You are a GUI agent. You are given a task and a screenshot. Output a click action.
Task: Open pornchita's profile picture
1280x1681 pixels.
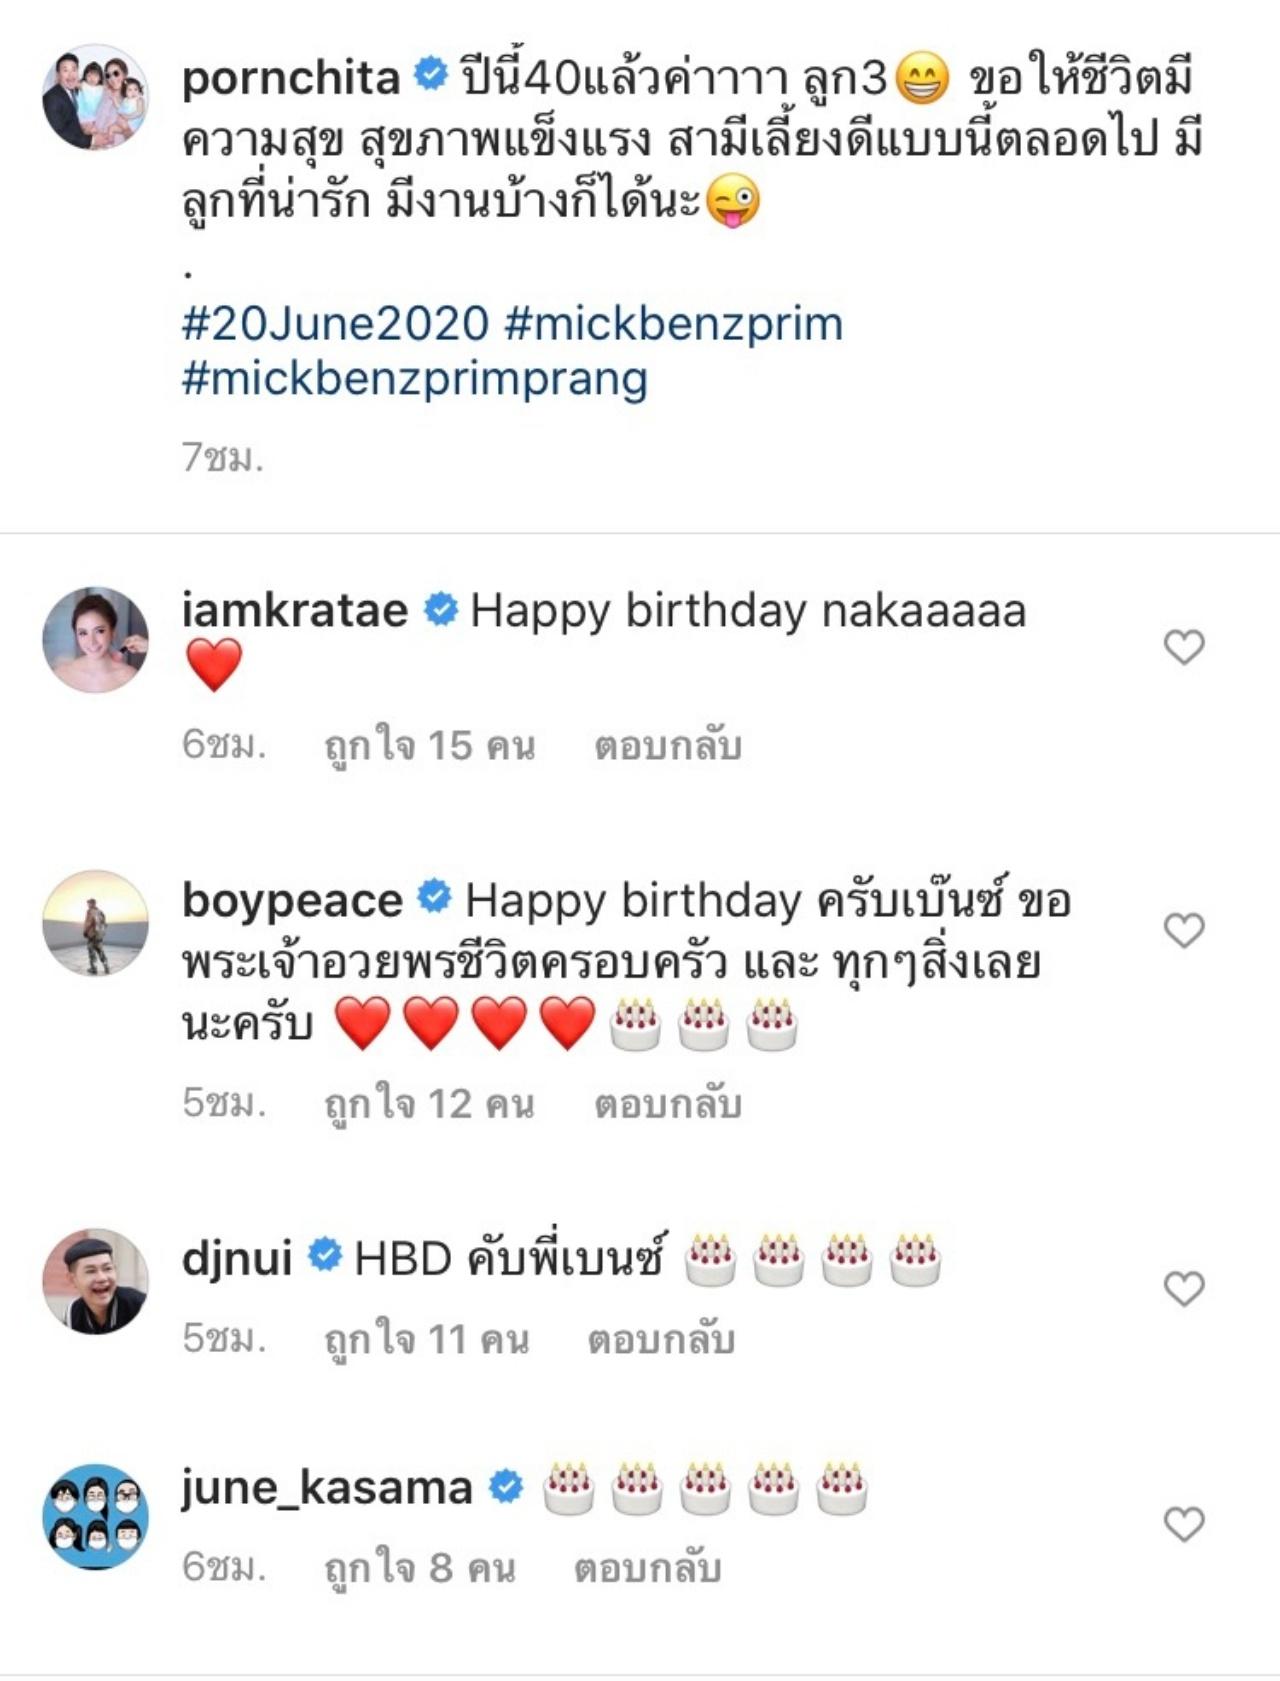tap(95, 97)
